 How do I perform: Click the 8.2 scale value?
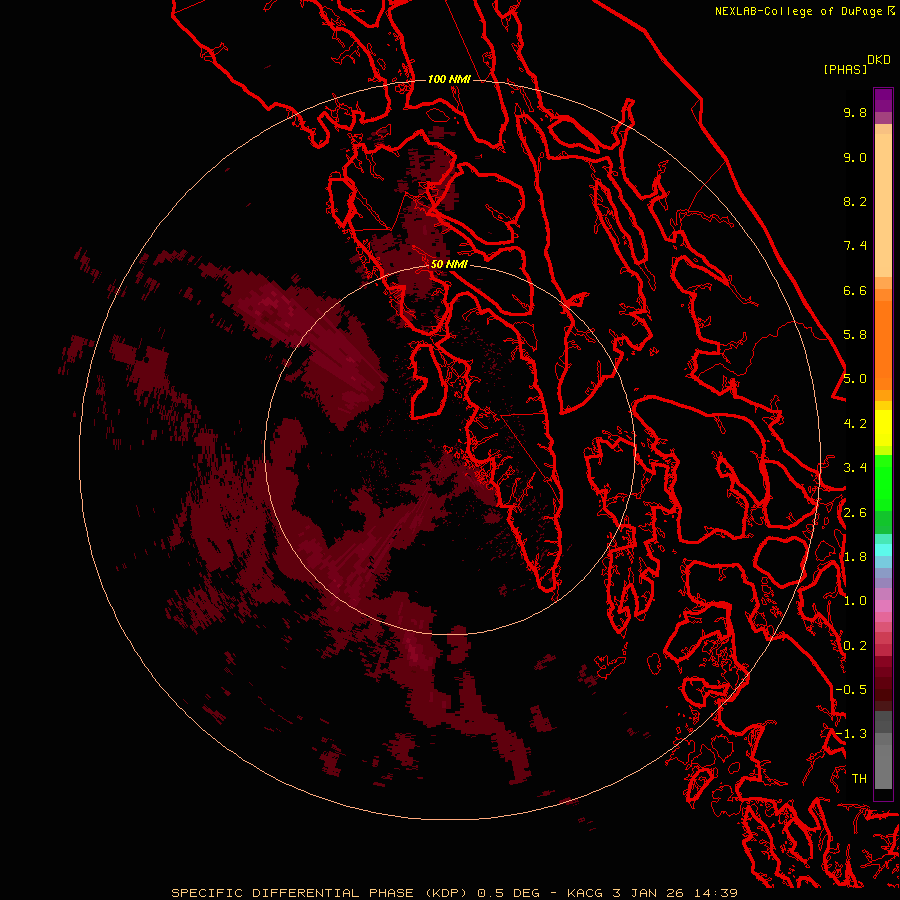(855, 201)
